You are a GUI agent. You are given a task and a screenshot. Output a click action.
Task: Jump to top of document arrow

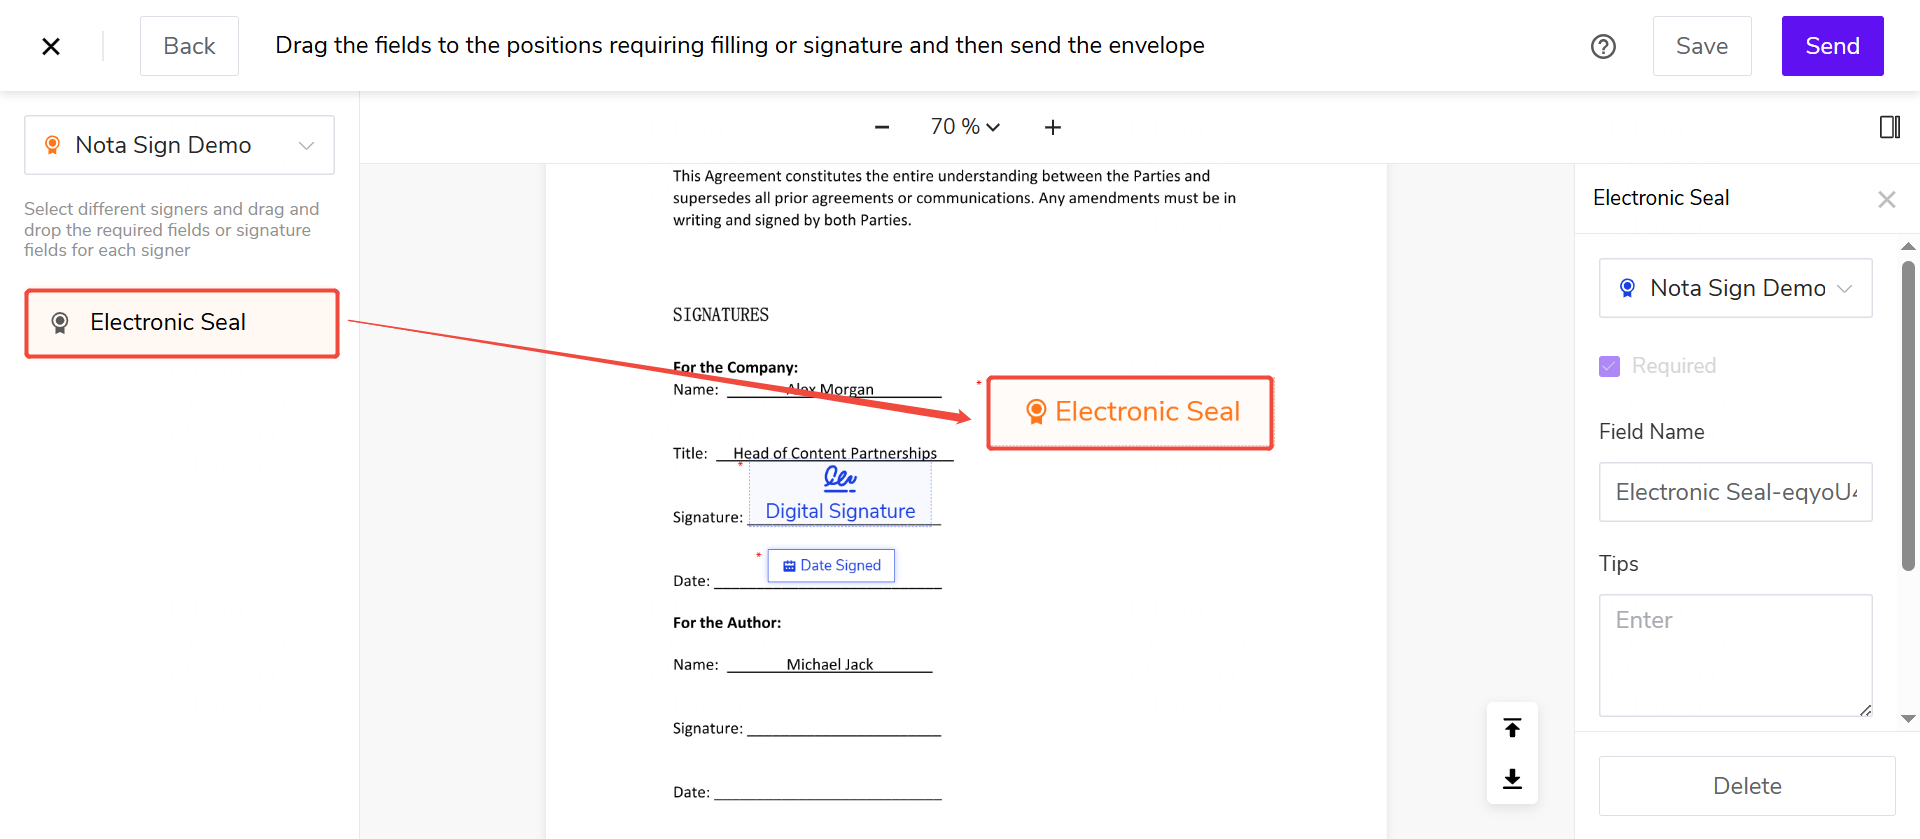[1512, 728]
